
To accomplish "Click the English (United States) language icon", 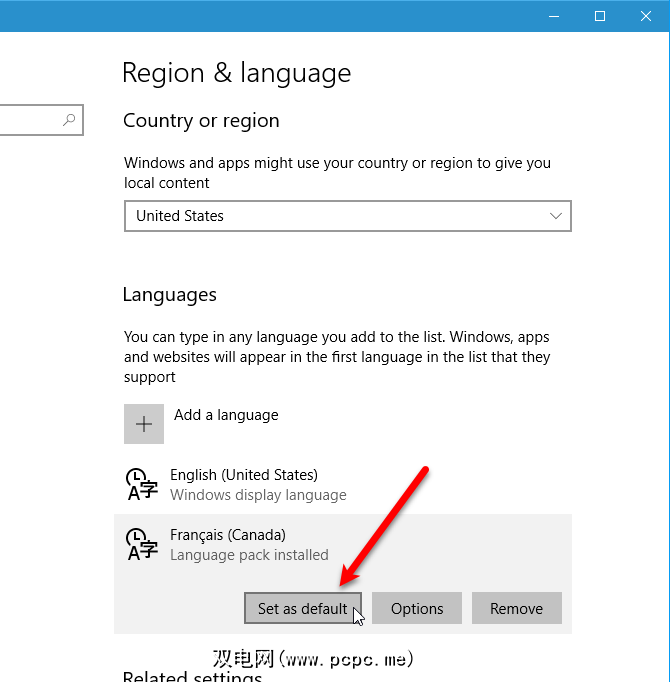I will click(x=142, y=485).
